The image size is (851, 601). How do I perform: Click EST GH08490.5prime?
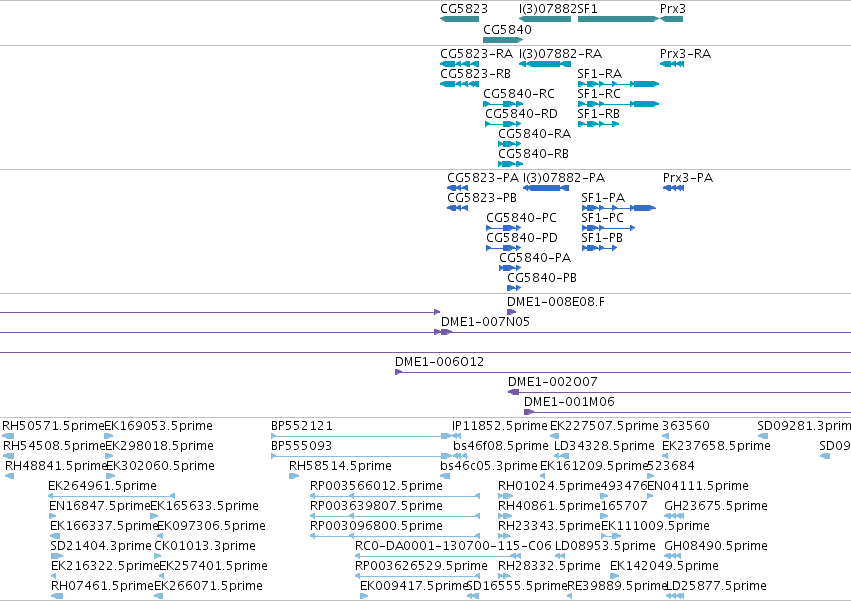(716, 547)
